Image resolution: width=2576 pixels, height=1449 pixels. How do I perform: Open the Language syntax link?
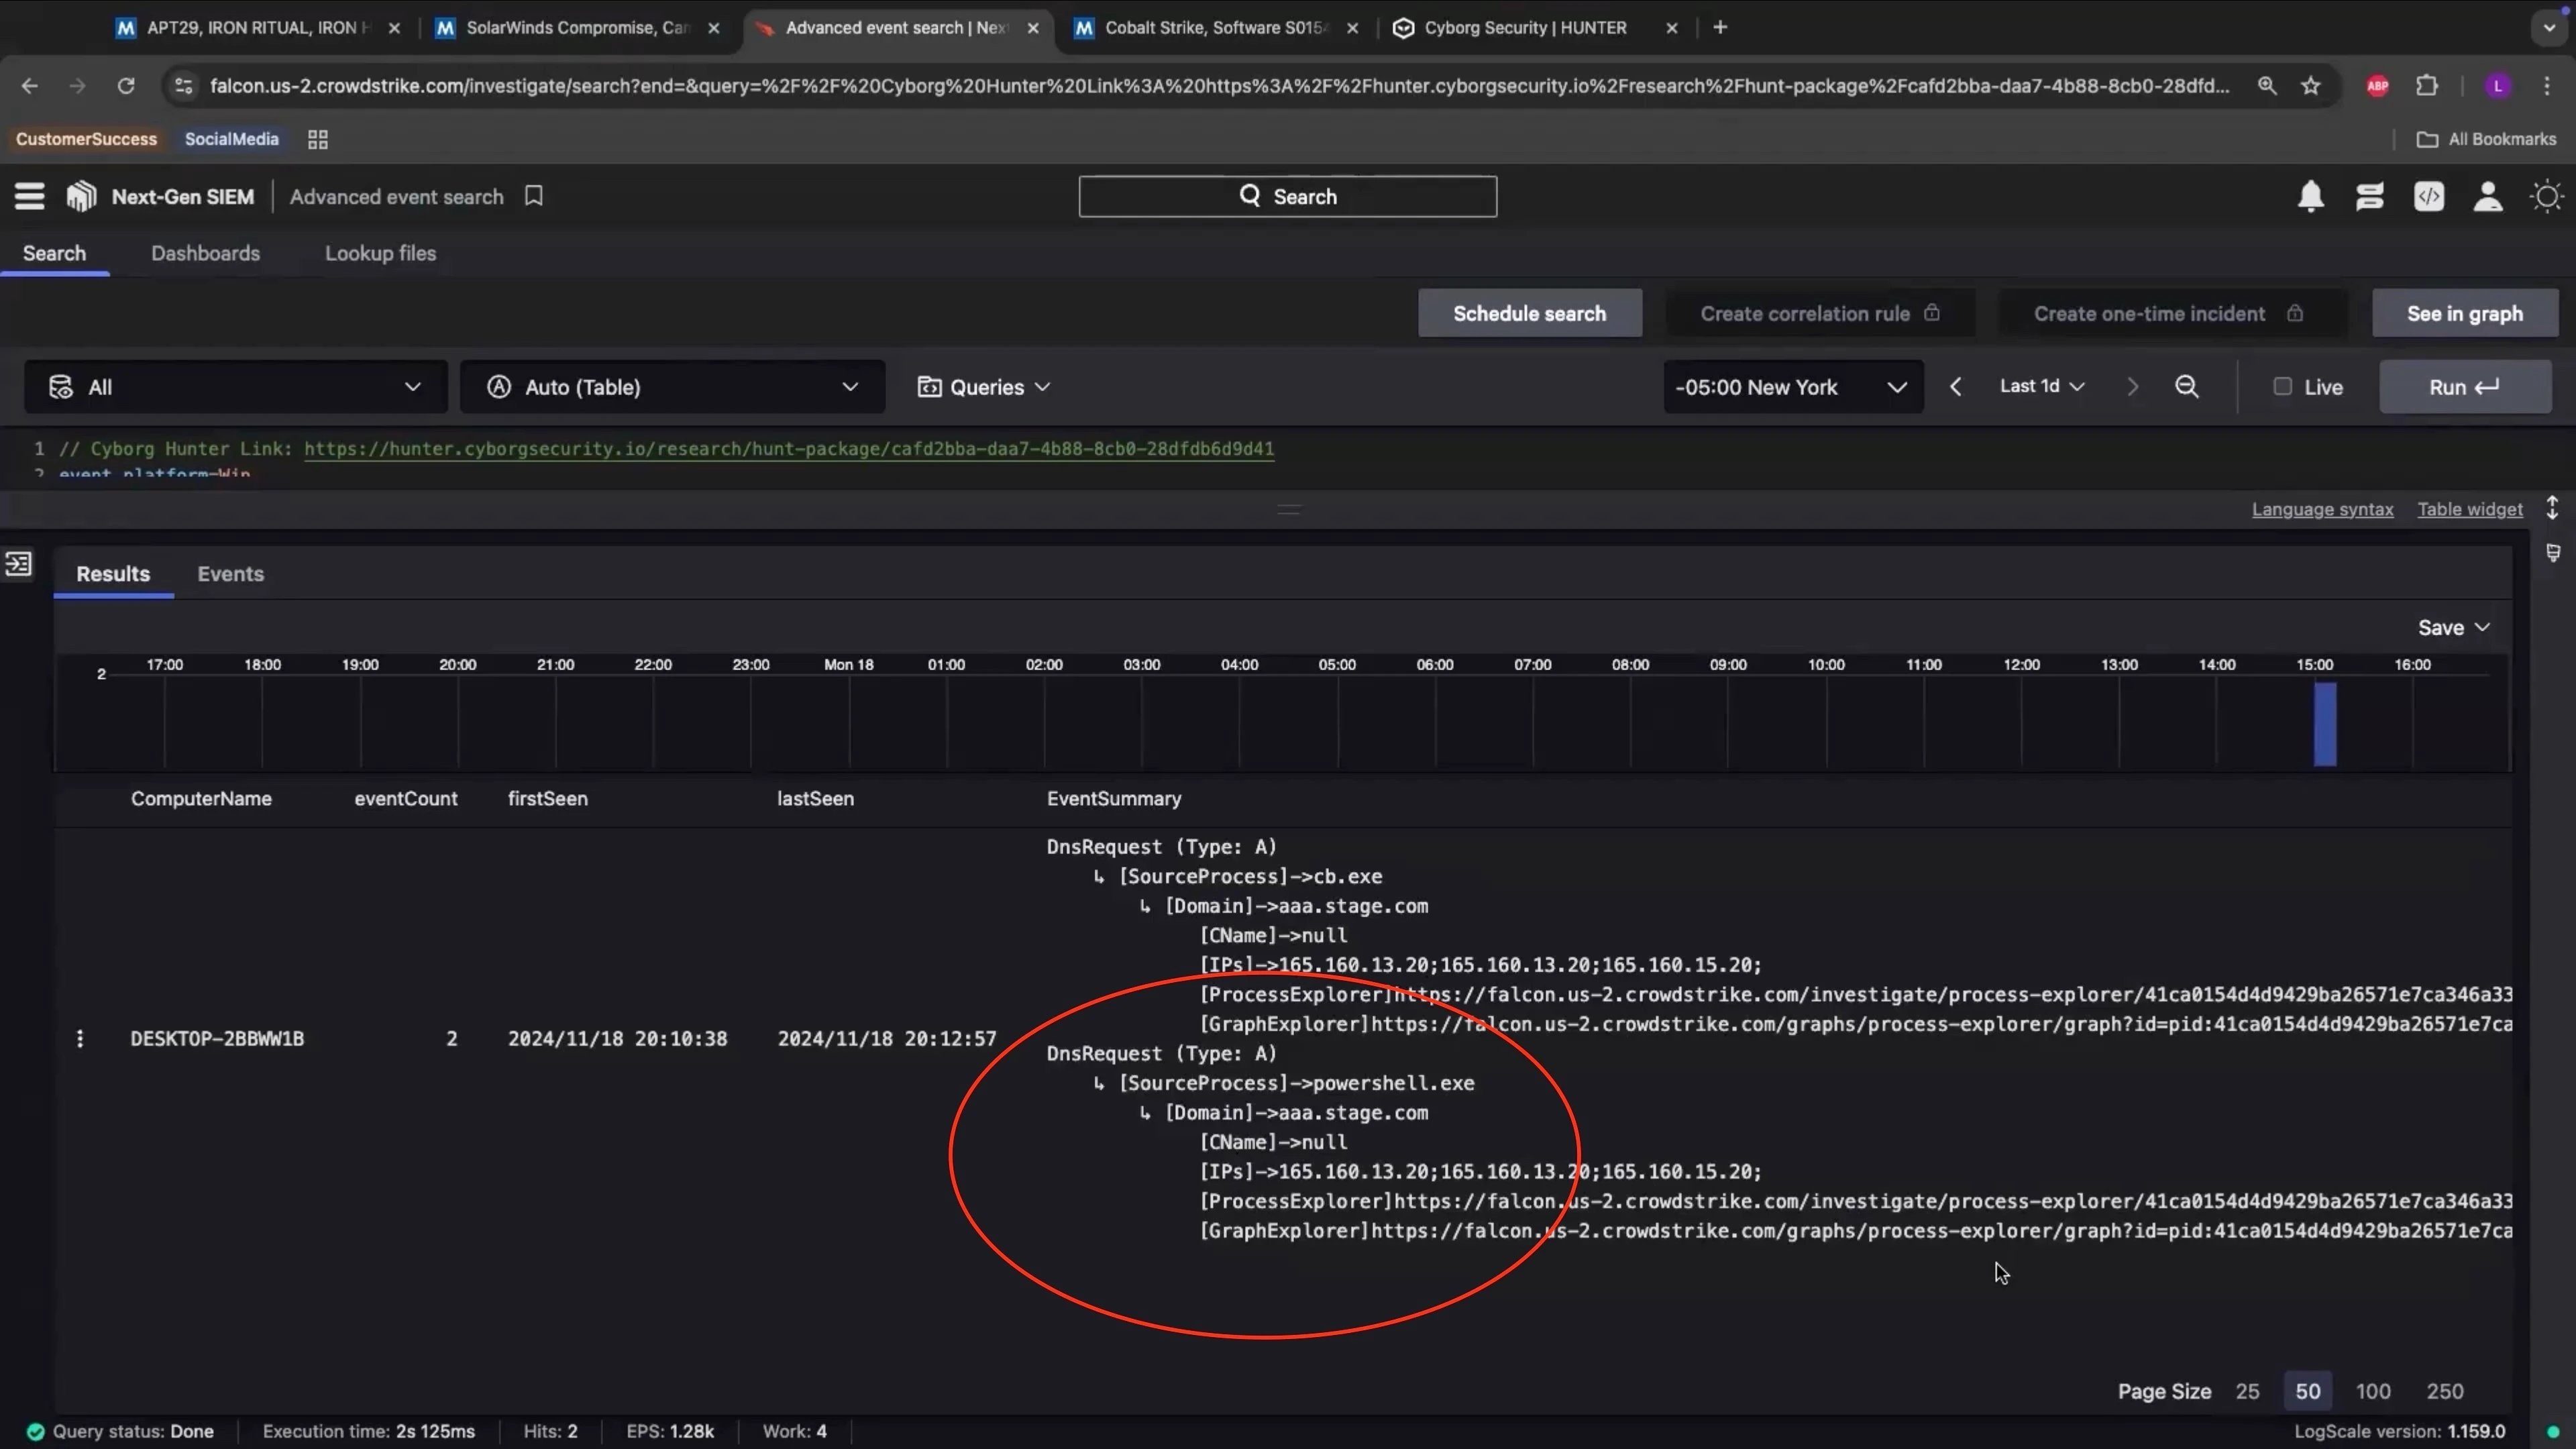tap(2322, 509)
